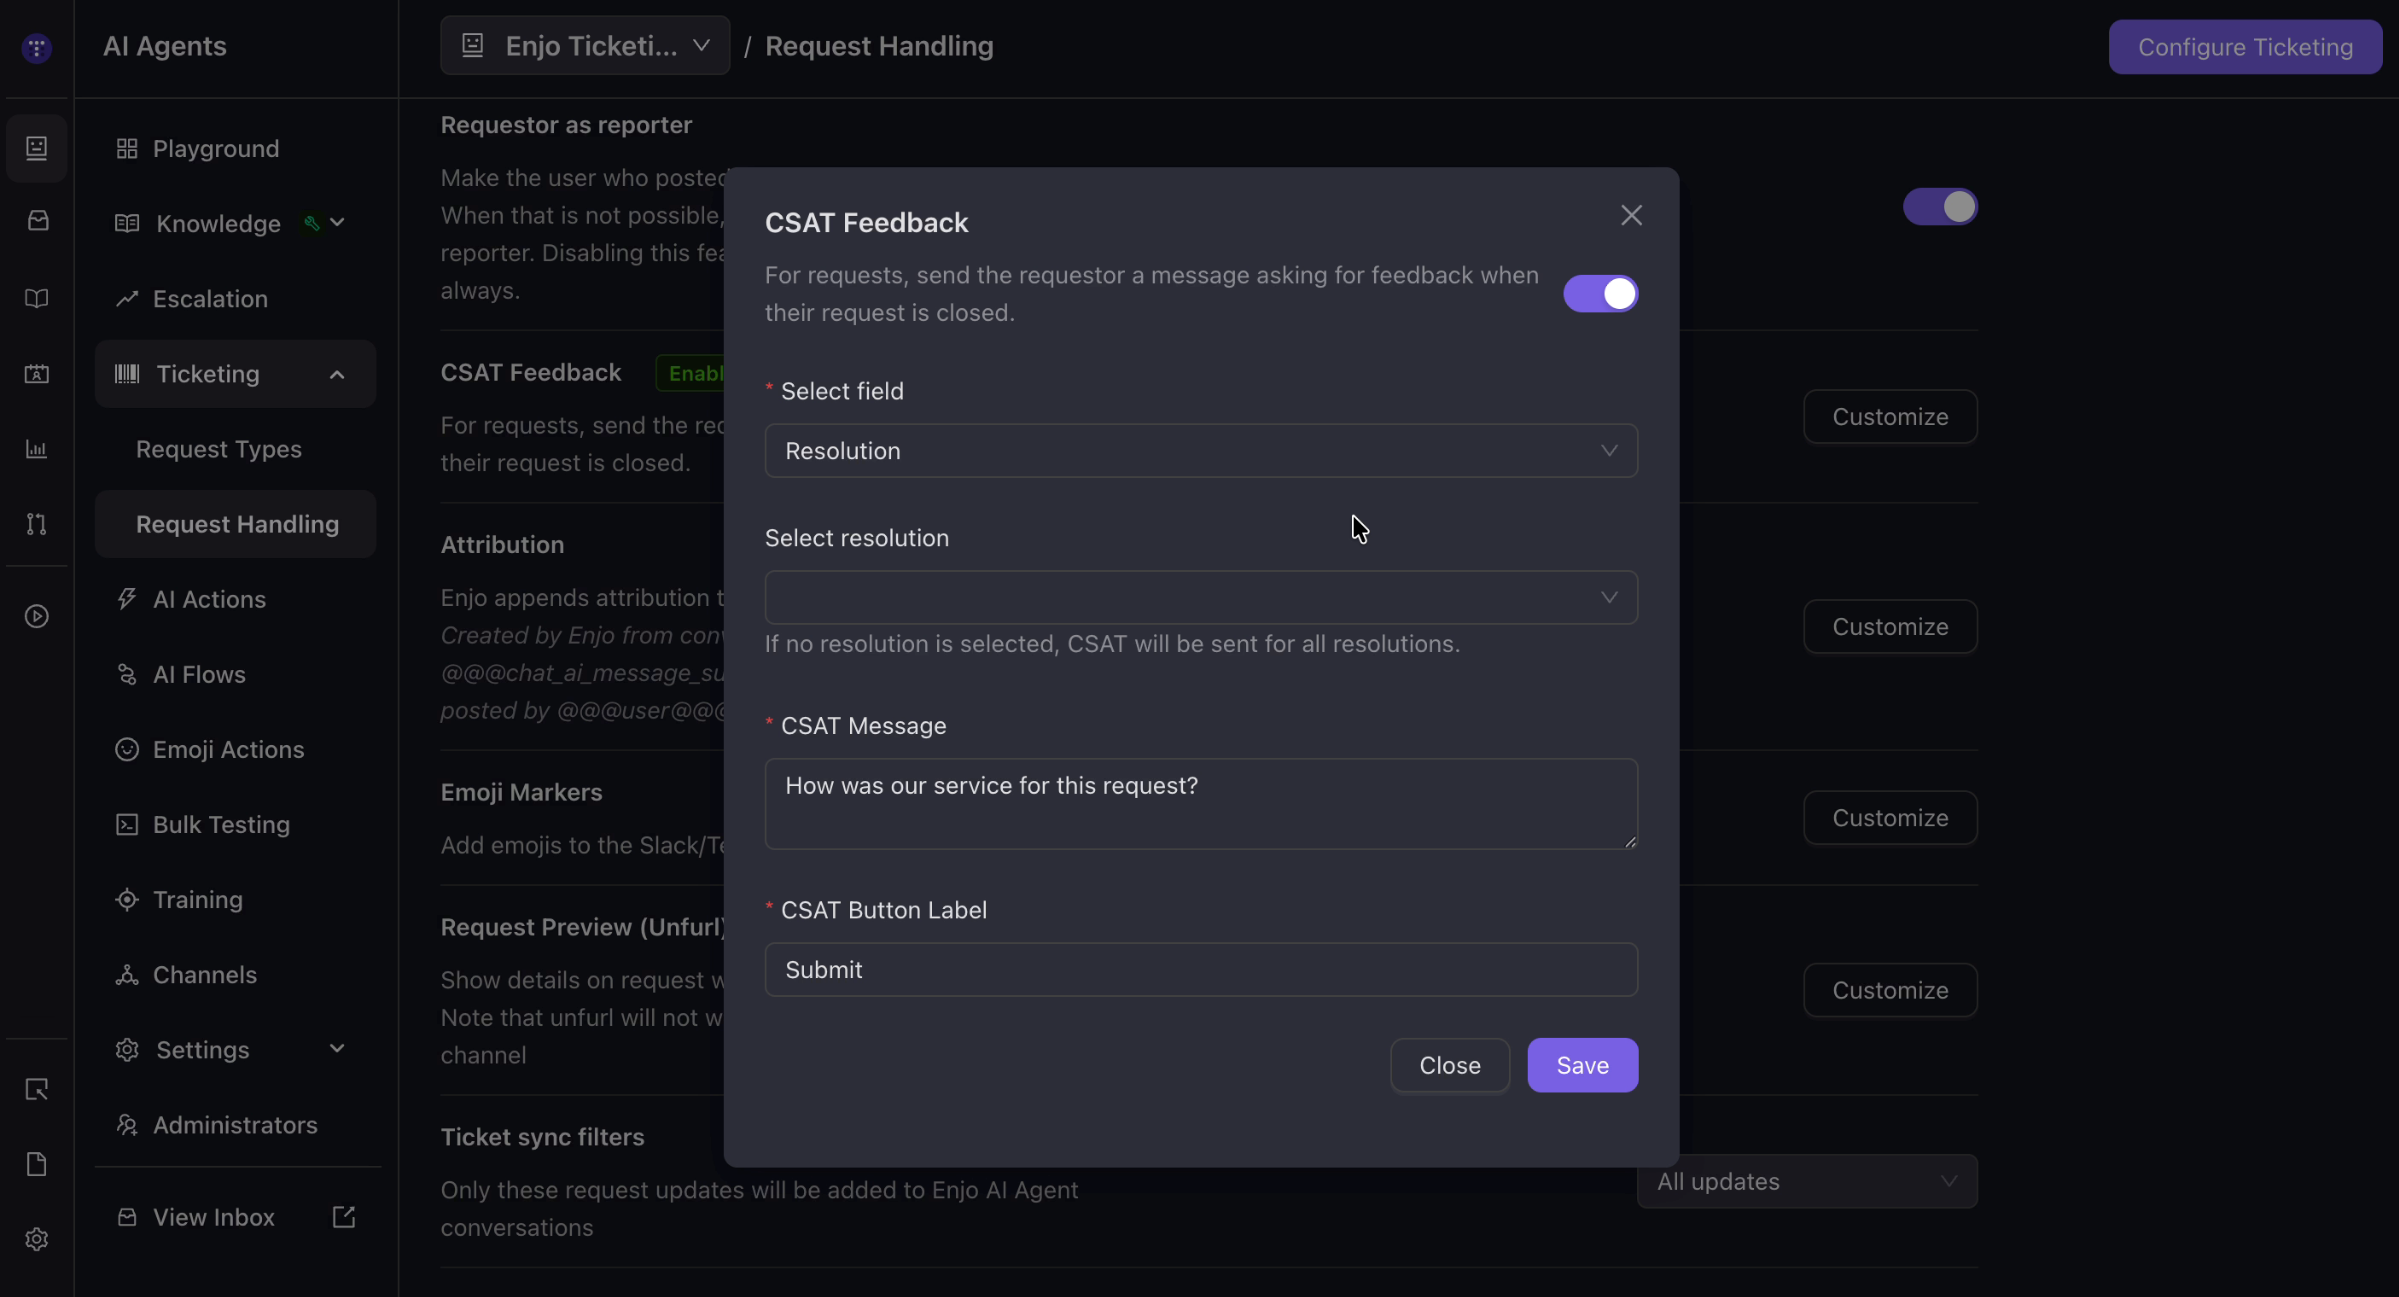Screen dimensions: 2399x1297
Task: Open the bar chart analytics rail icon
Action: [37, 449]
